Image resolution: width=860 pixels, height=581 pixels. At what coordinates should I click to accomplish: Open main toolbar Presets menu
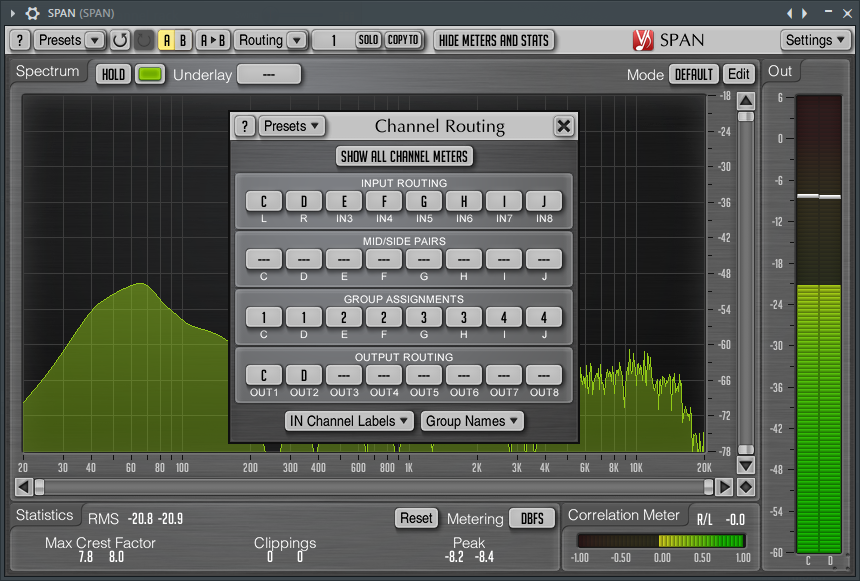click(x=69, y=40)
